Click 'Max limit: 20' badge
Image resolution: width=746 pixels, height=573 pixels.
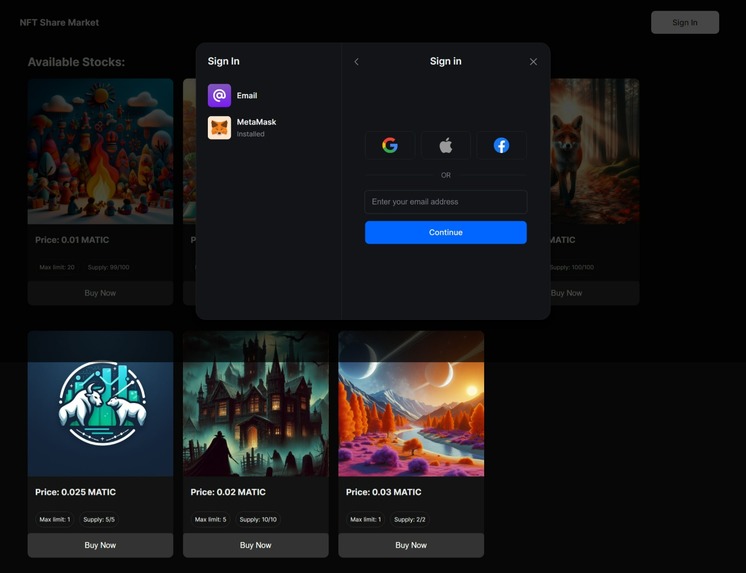coord(57,267)
